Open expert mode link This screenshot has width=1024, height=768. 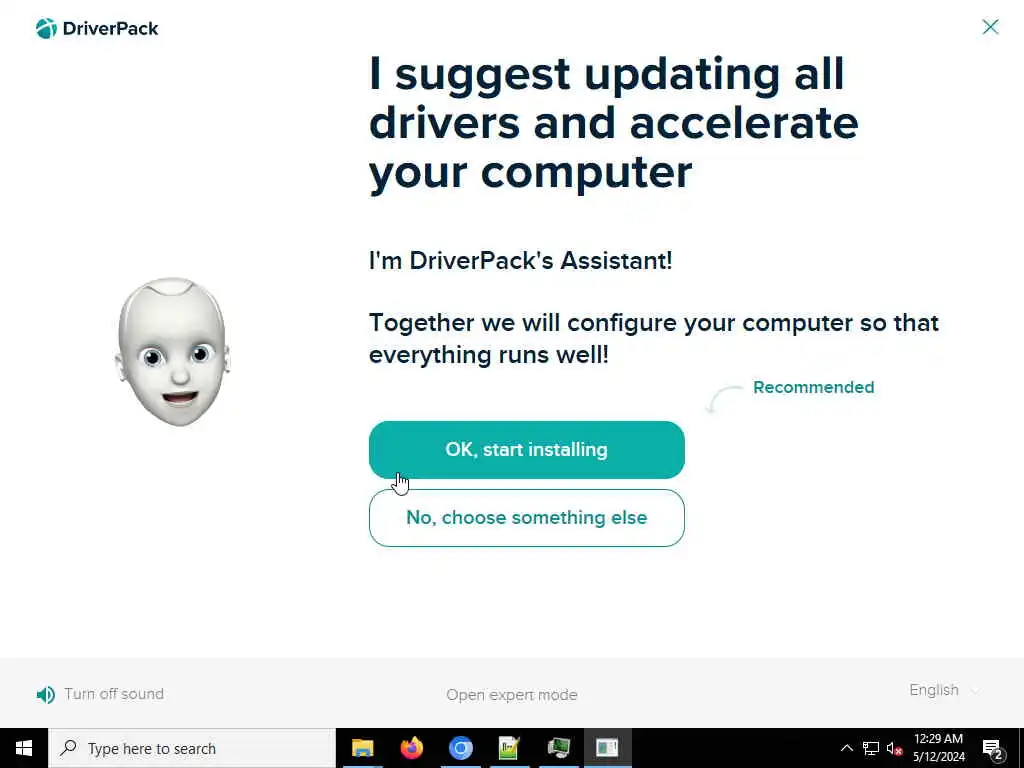[x=512, y=695]
